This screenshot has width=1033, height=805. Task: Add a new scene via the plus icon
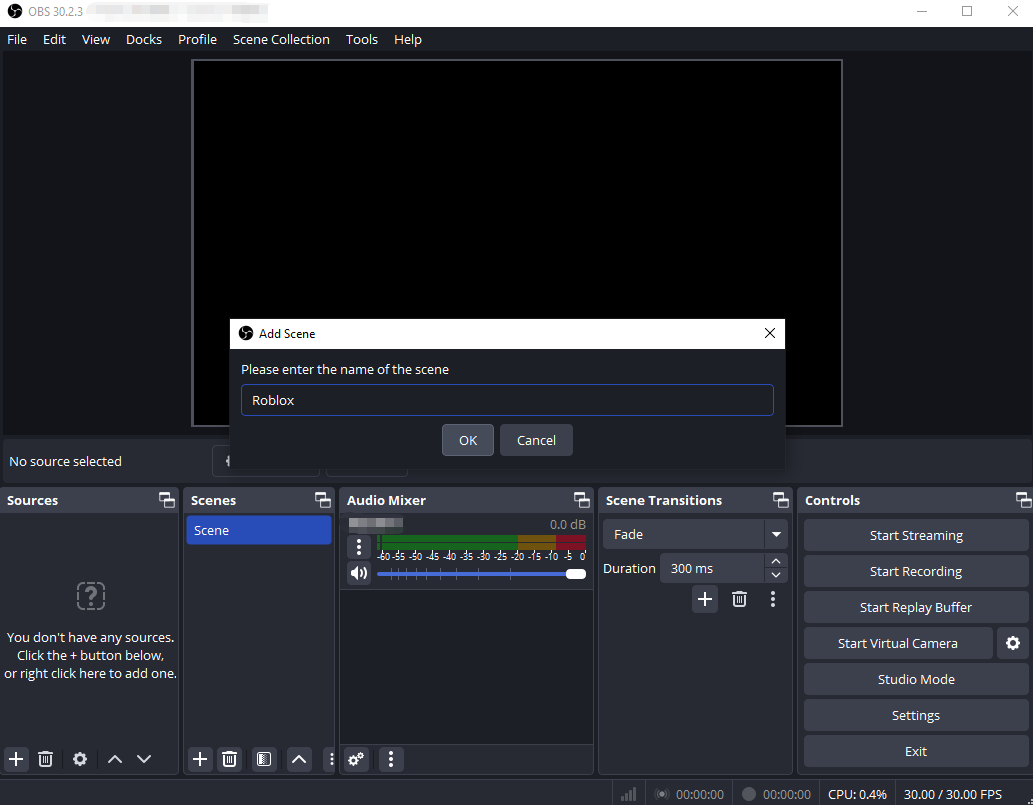[x=199, y=759]
